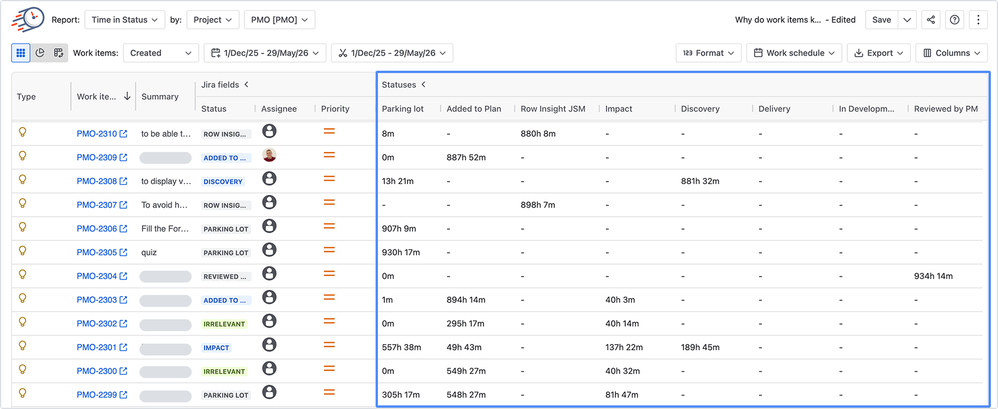
Task: Select the 189h 45m cell
Action: pos(700,347)
